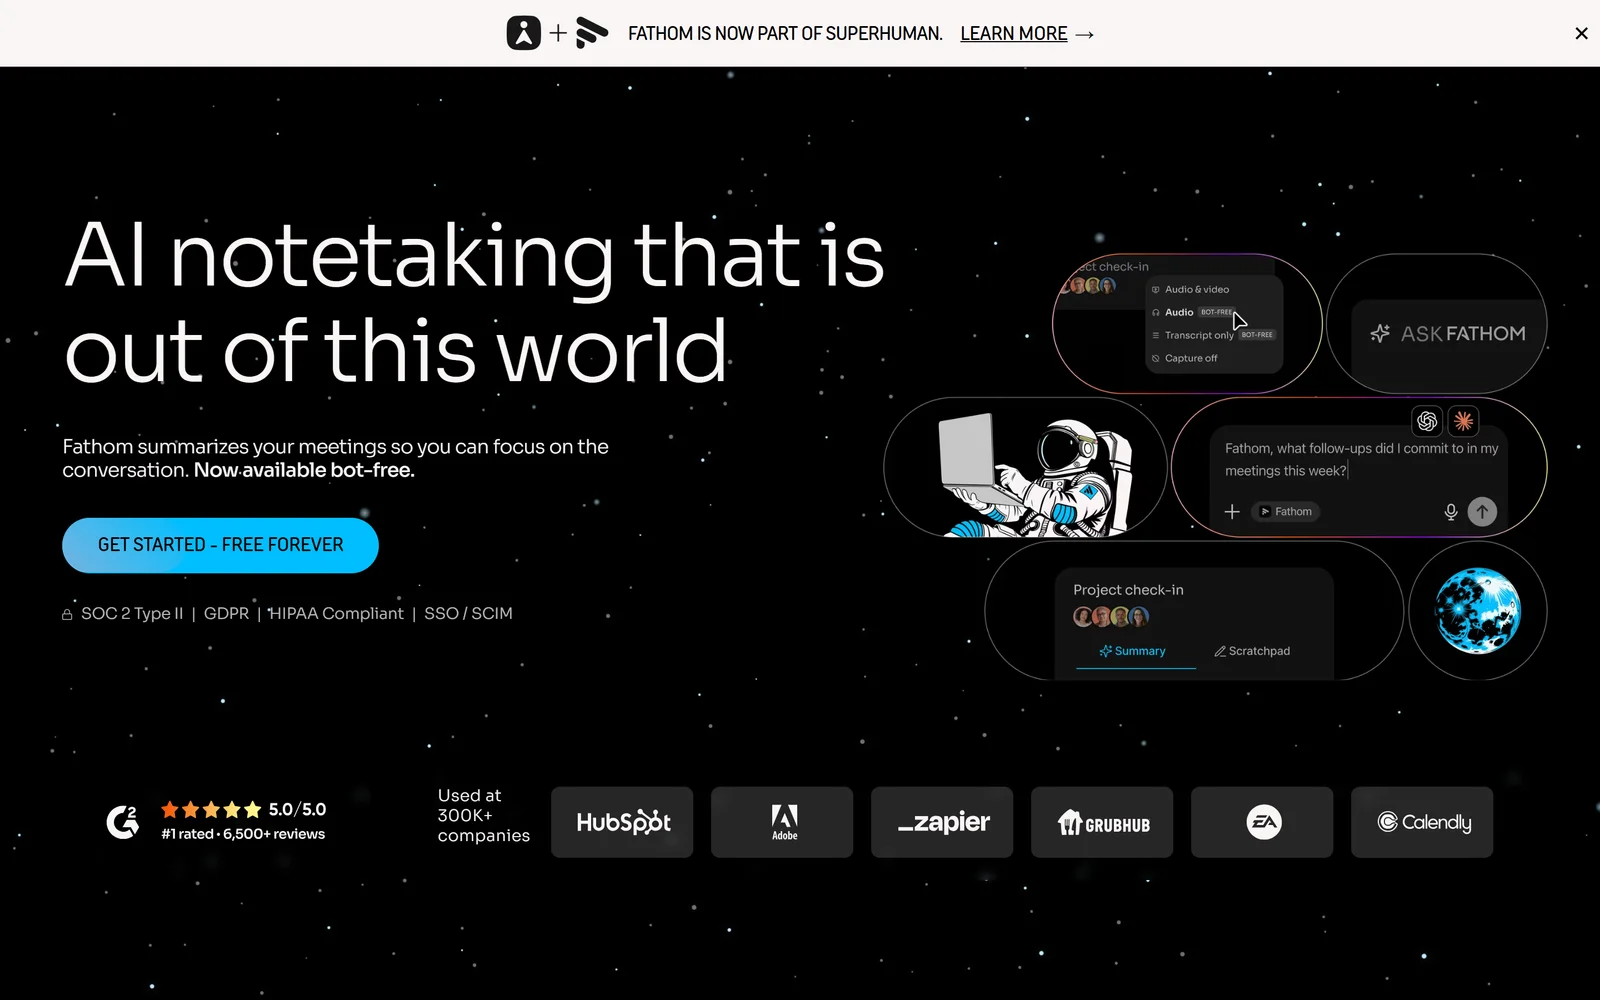The width and height of the screenshot is (1600, 1000).
Task: Choose the 'Audio' bot-free capture option
Action: pos(1193,312)
